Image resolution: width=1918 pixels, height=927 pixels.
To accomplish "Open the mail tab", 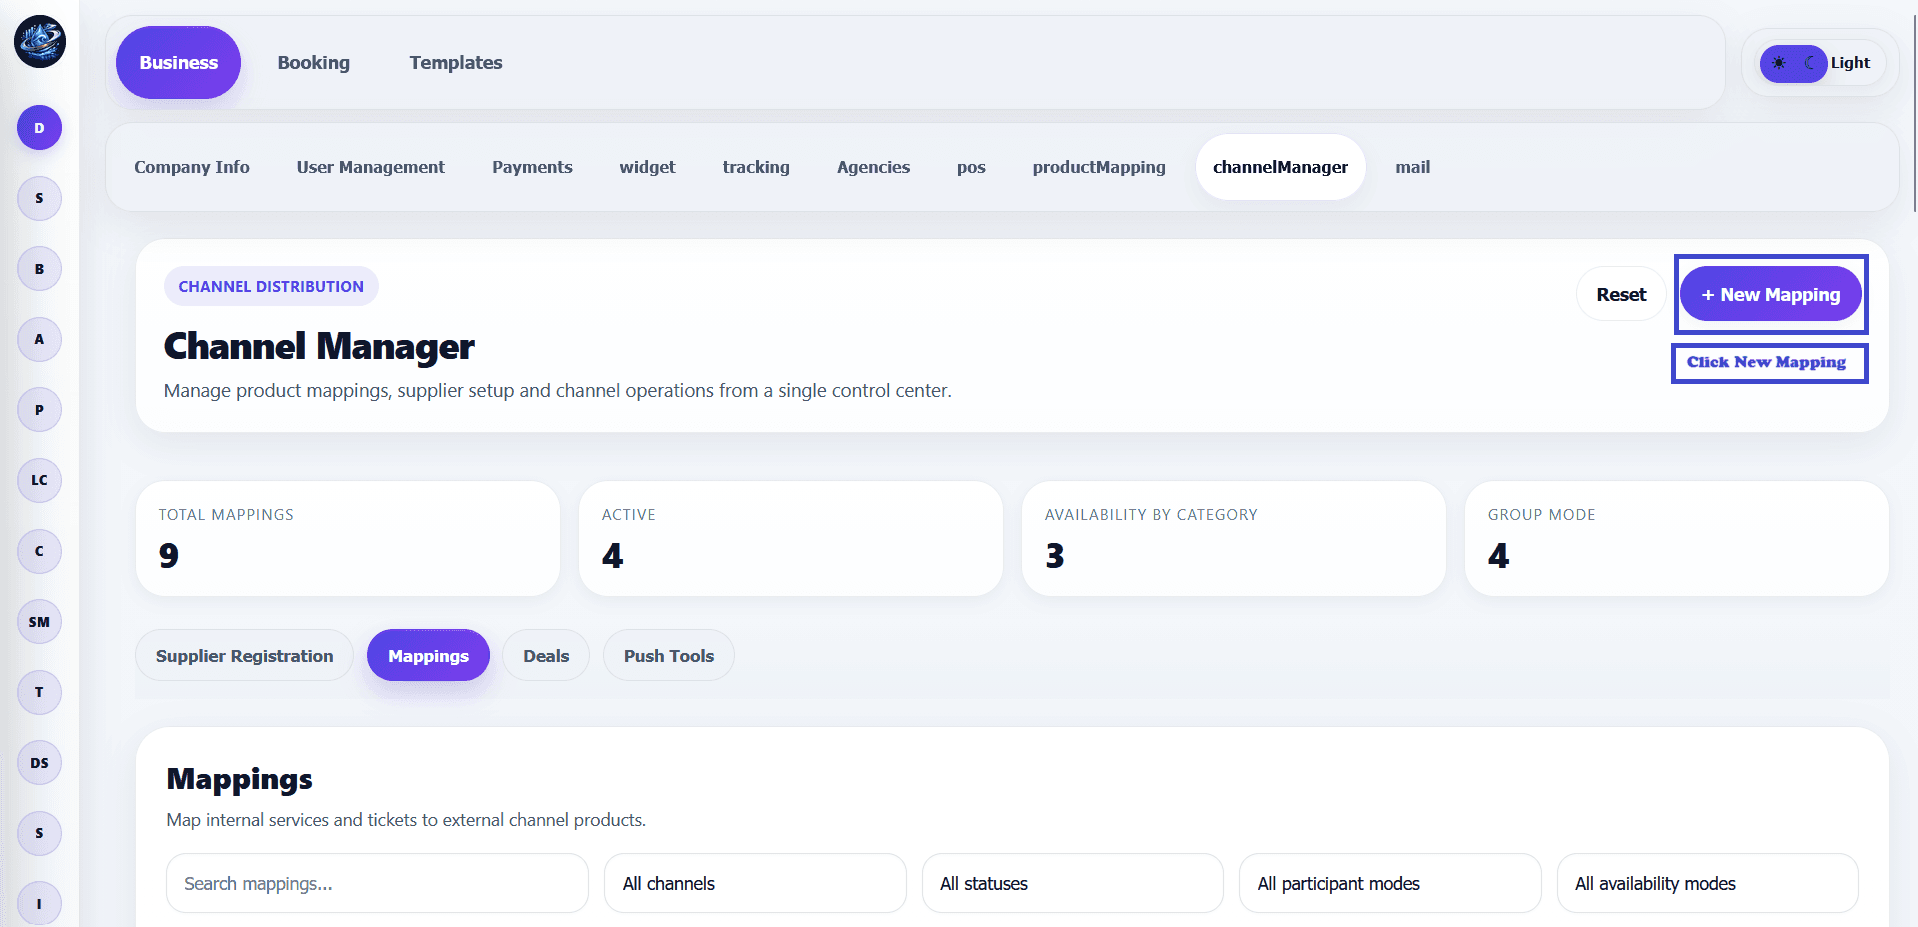I will coord(1412,167).
